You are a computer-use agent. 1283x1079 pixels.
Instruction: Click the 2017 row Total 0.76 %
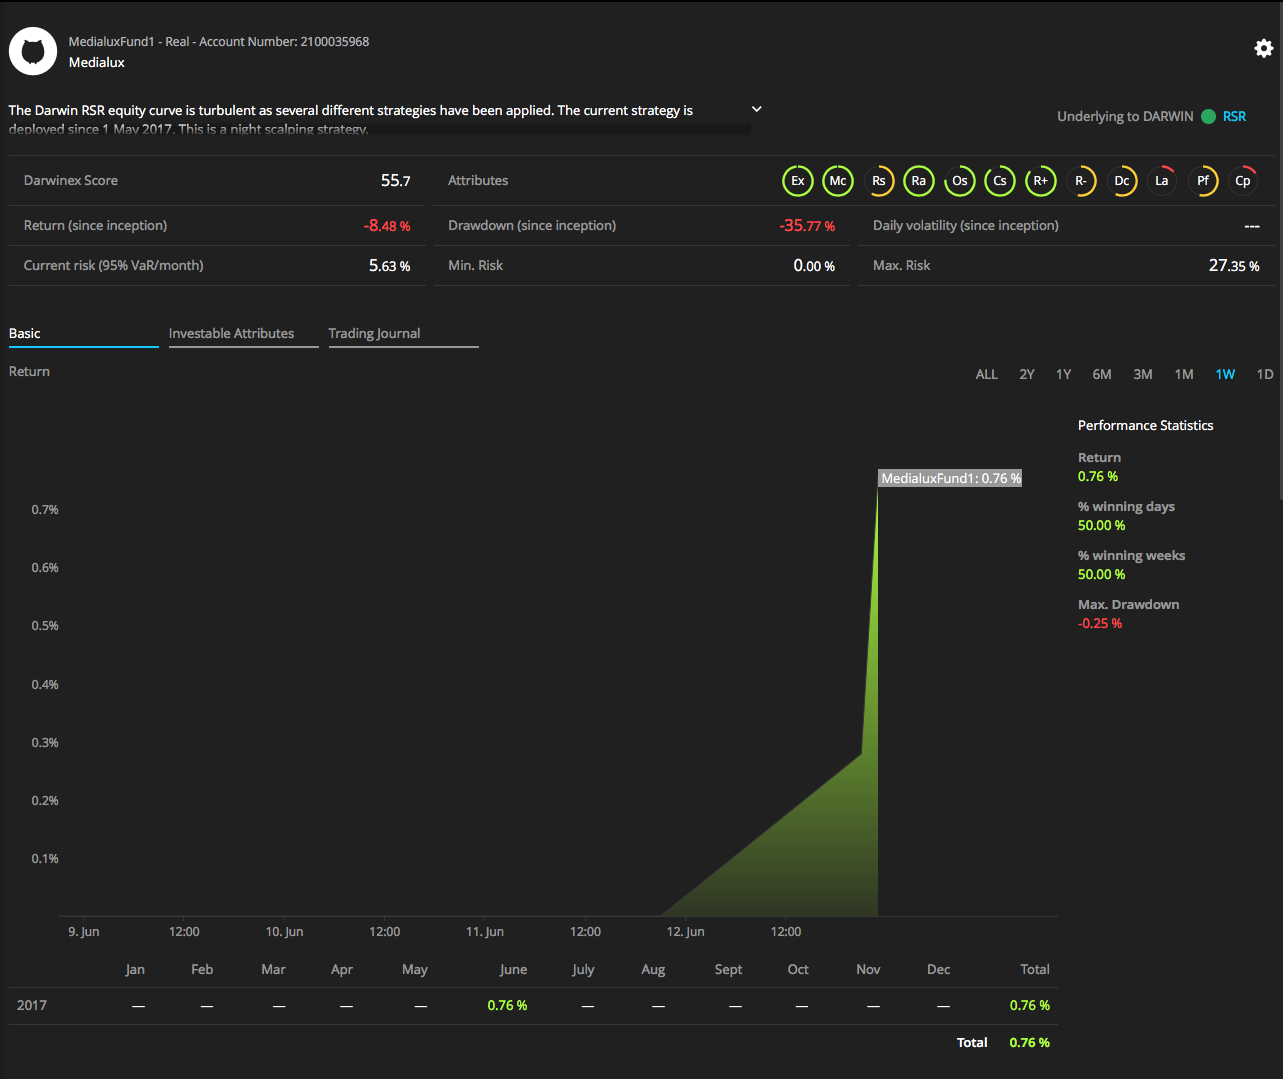pyautogui.click(x=1030, y=1005)
